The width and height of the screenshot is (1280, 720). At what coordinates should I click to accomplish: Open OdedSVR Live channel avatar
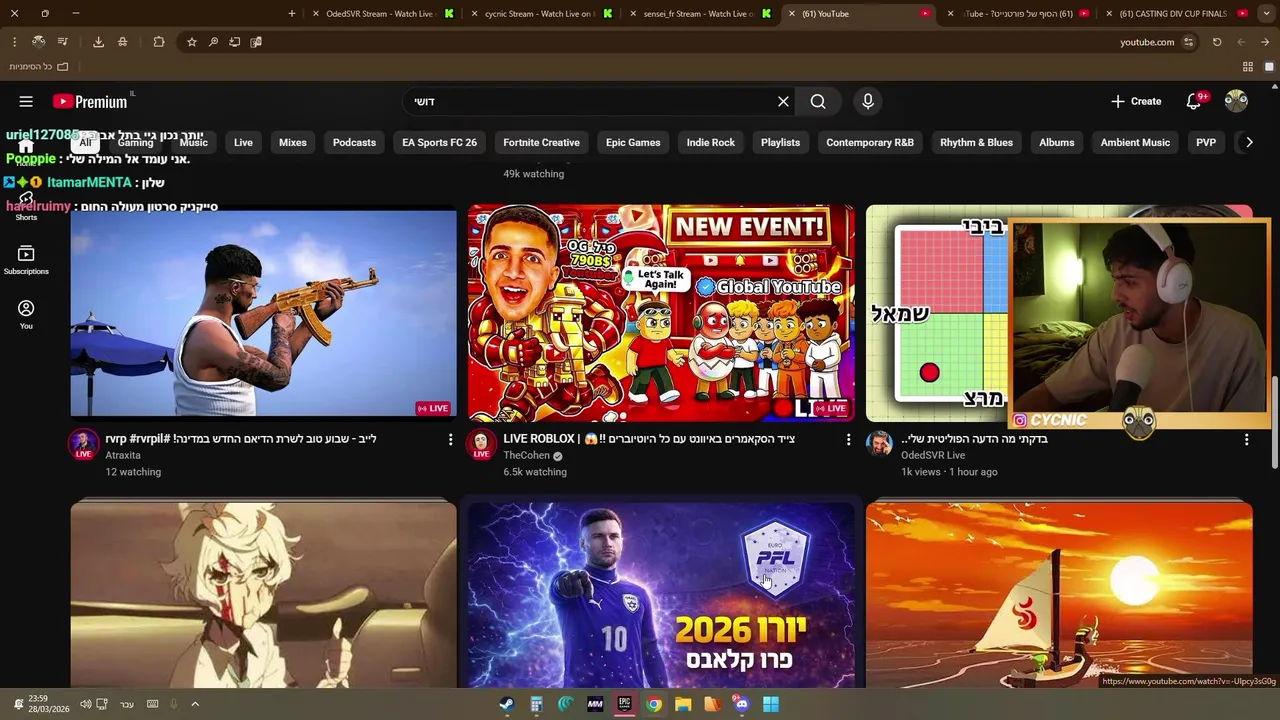click(879, 444)
